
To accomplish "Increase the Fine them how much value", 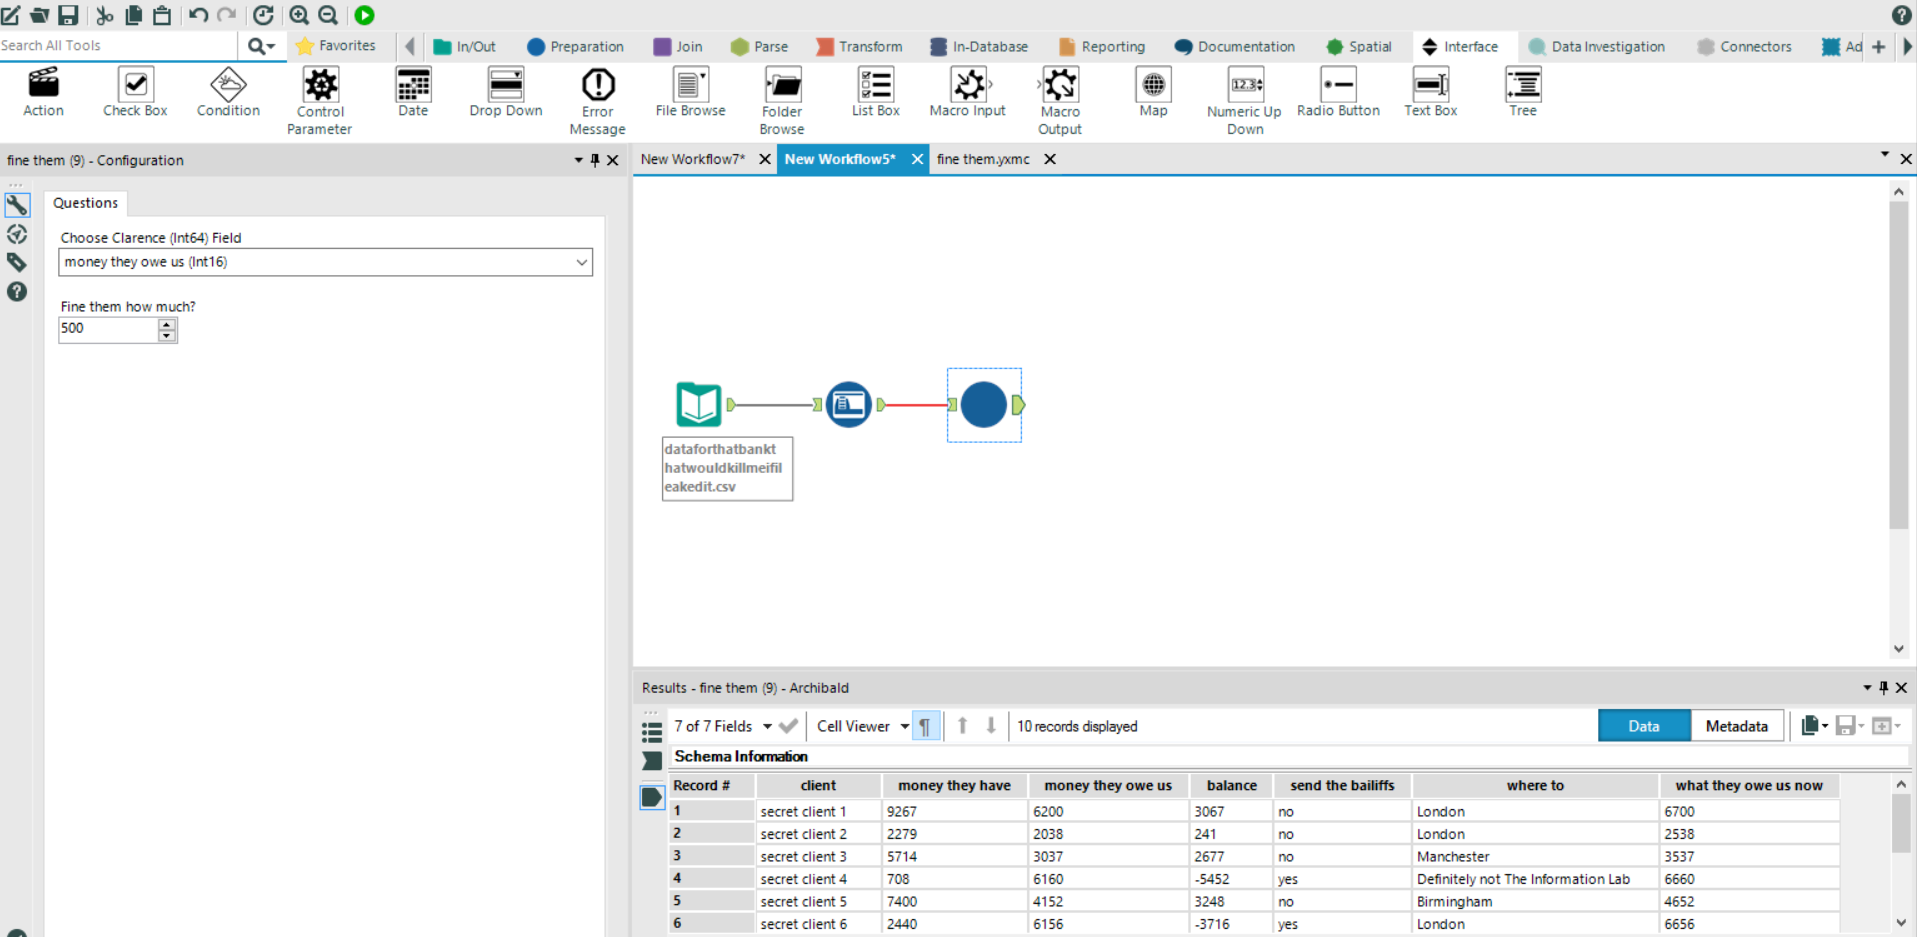I will point(167,323).
